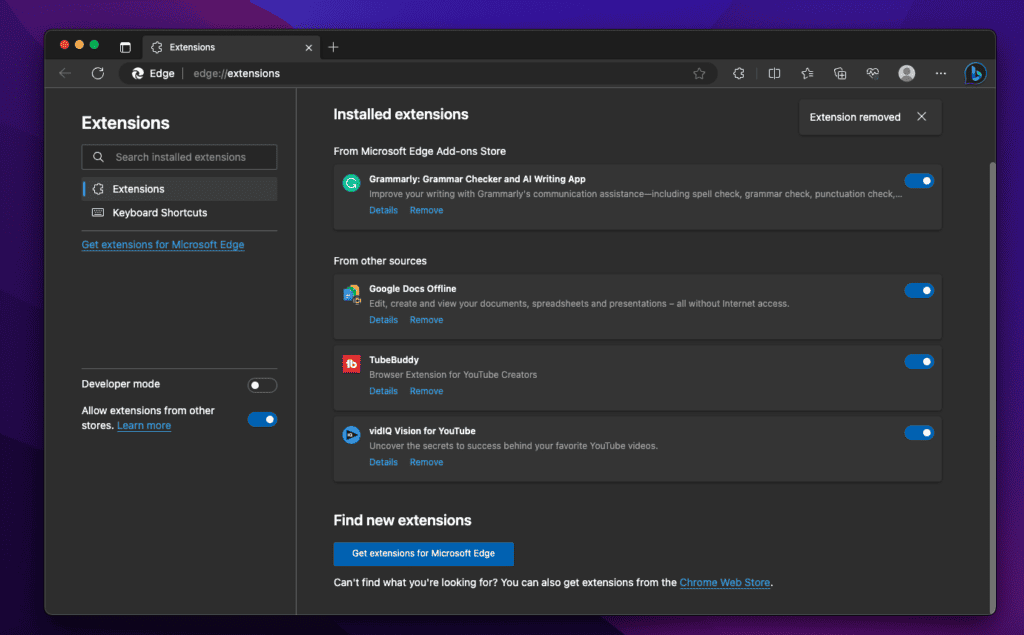Viewport: 1024px width, 635px height.
Task: Open a new tab with the plus icon
Action: (333, 46)
